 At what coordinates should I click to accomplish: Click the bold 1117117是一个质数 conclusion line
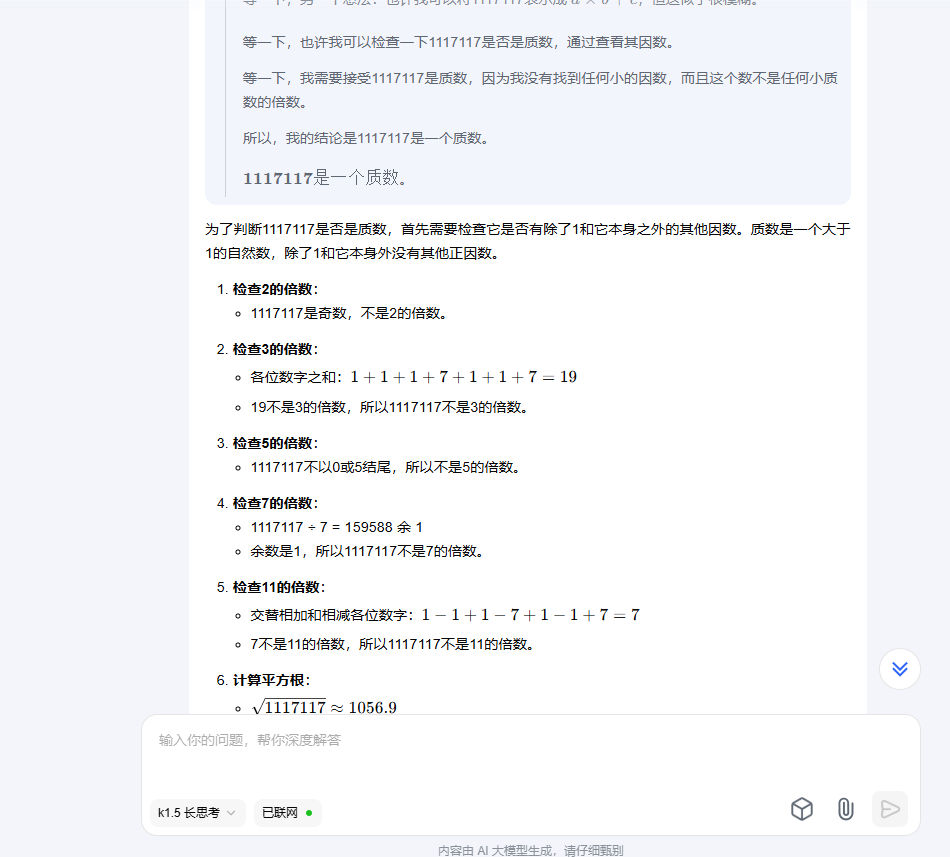click(325, 177)
